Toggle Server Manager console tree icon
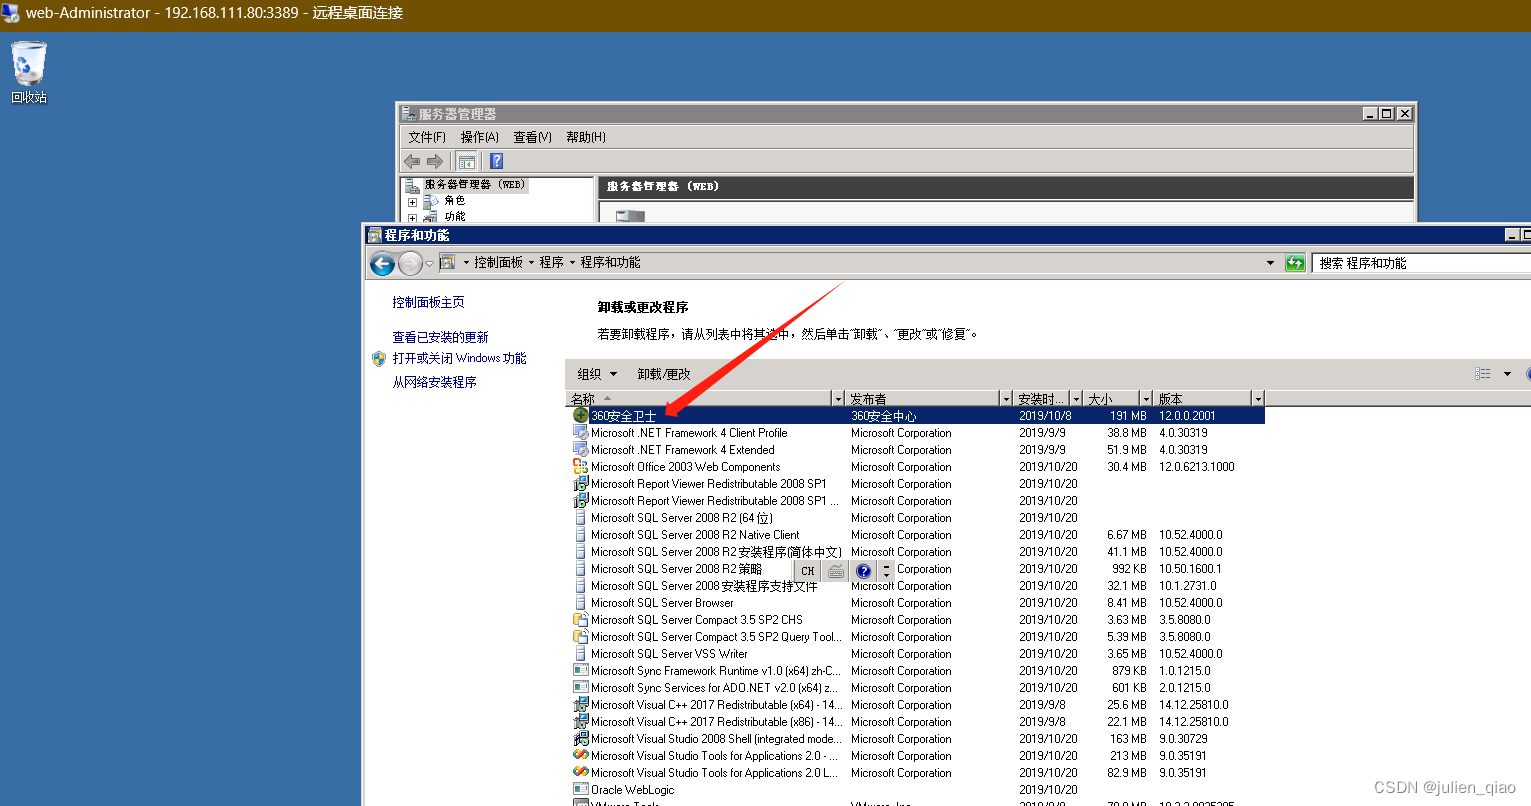The image size is (1531, 806). coord(467,161)
